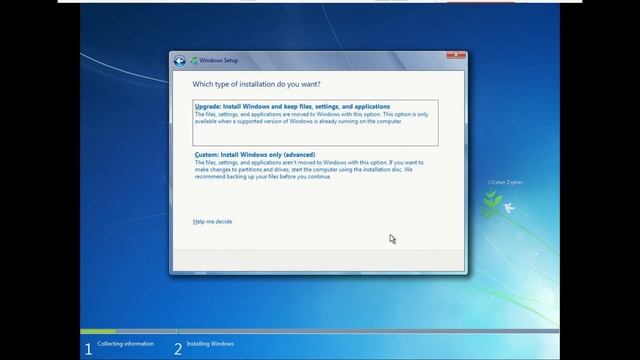Viewport: 640px width, 360px height.
Task: Click the Custom option description text
Action: pos(309,169)
